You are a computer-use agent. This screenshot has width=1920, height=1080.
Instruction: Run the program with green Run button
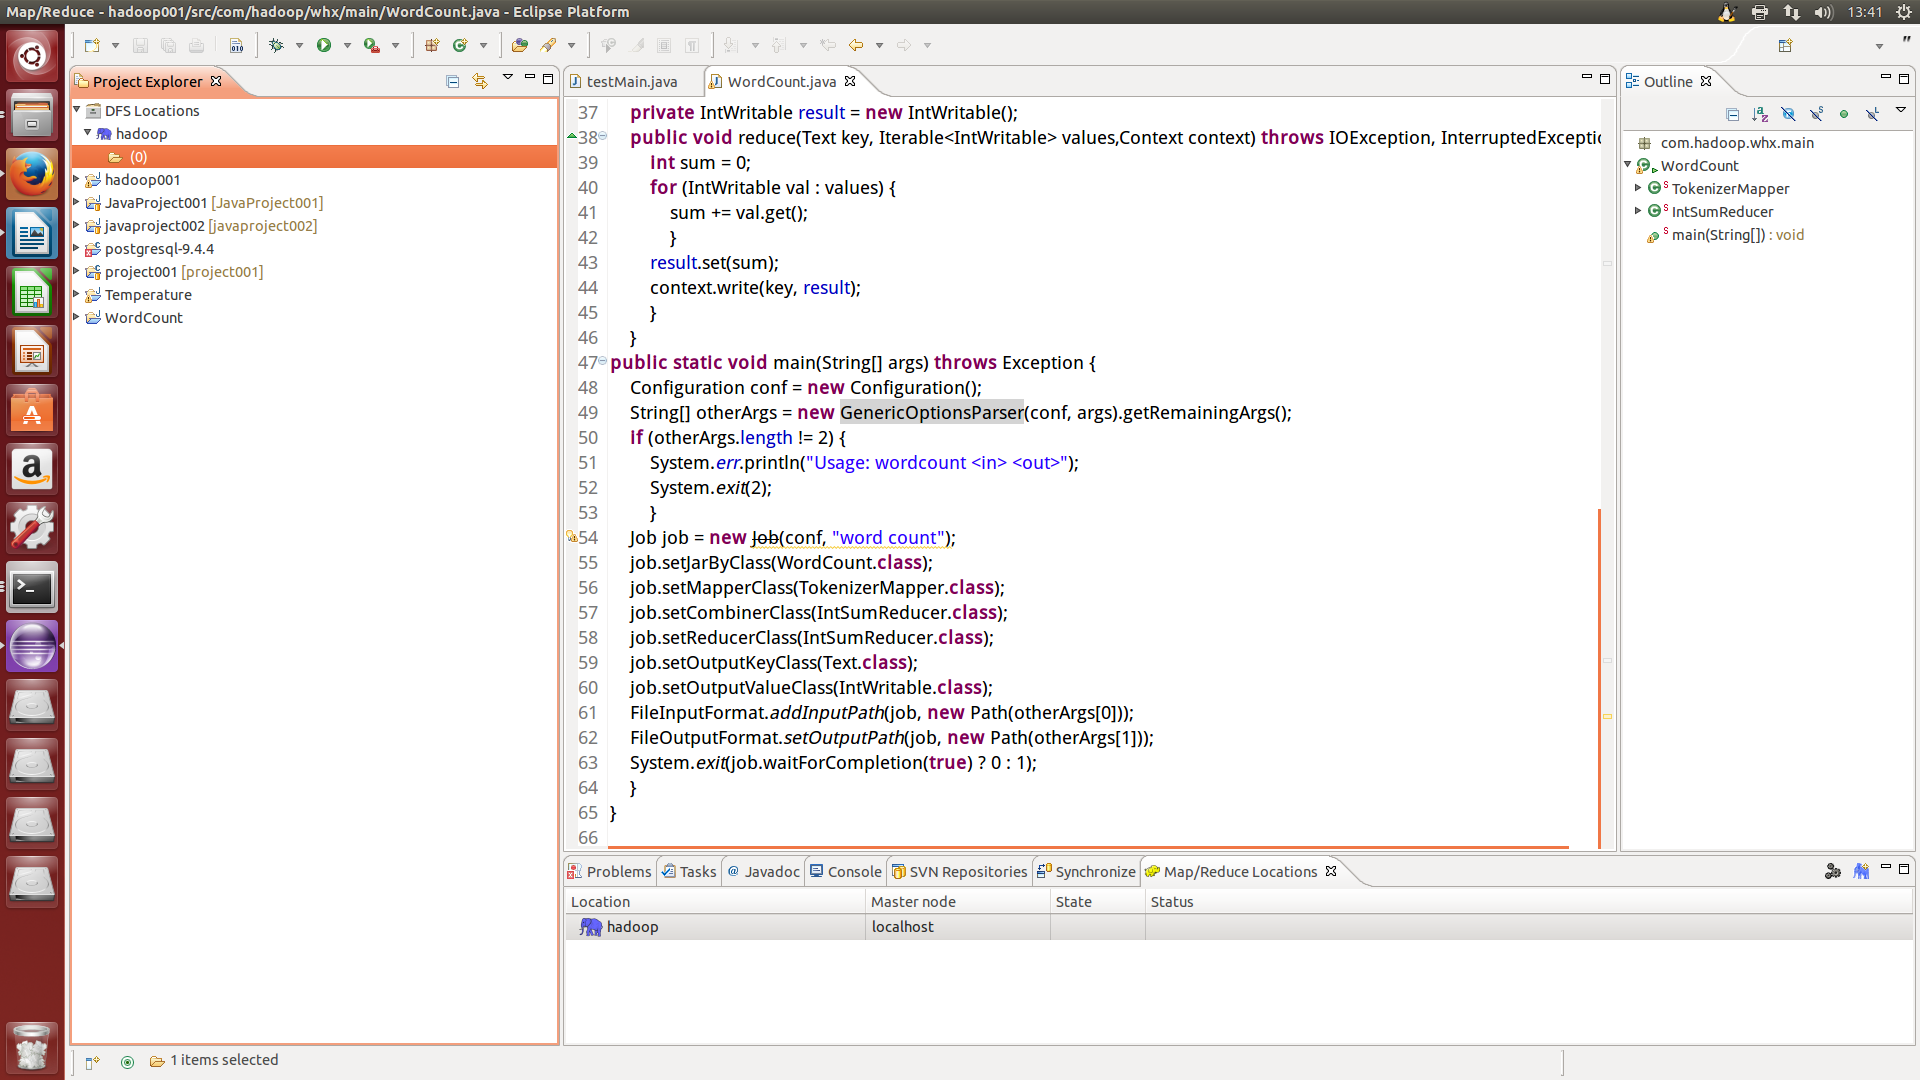[x=324, y=45]
